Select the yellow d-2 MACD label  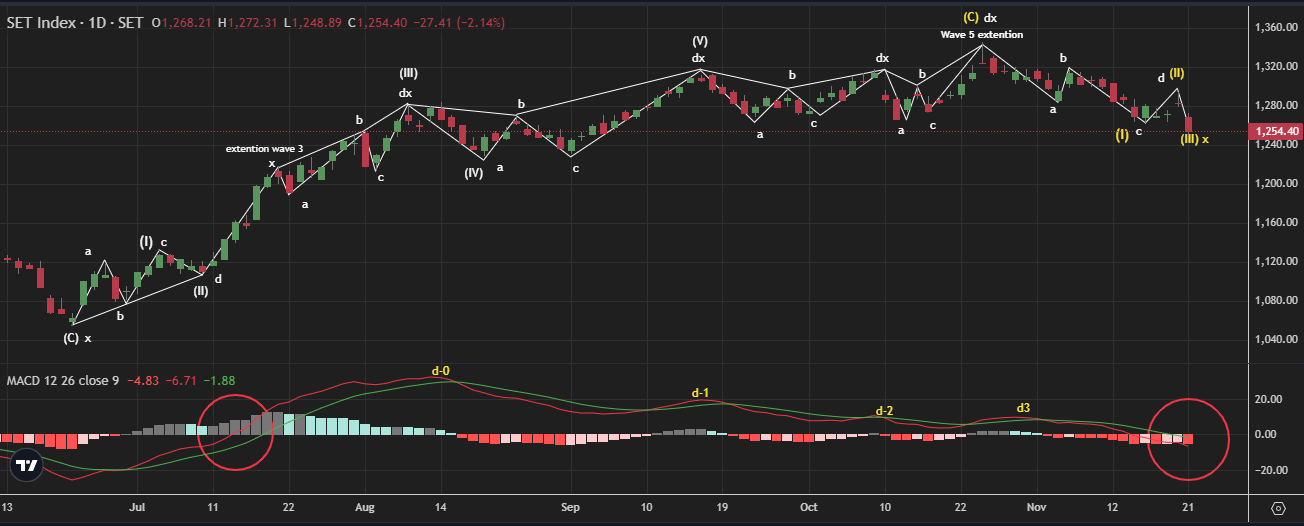pyautogui.click(x=885, y=411)
